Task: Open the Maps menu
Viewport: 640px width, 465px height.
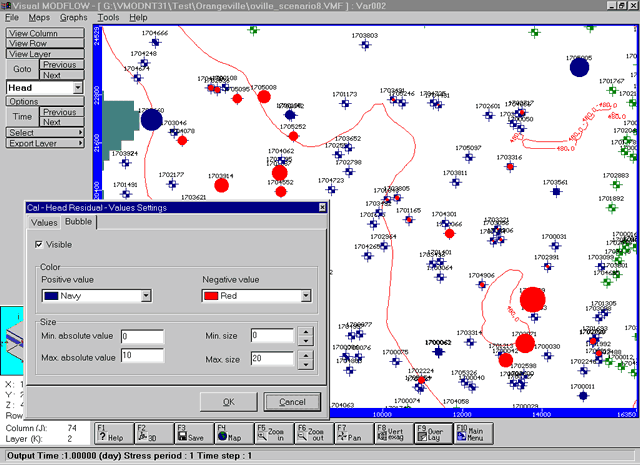Action: (x=39, y=18)
